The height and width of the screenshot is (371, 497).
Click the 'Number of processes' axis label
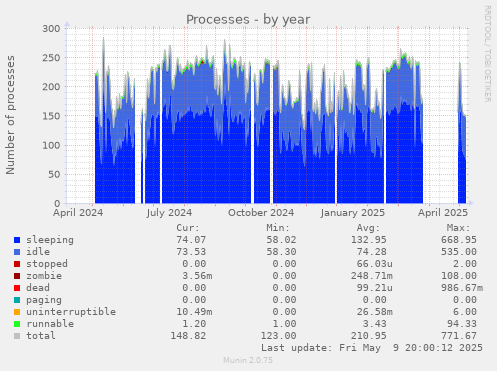(x=10, y=115)
